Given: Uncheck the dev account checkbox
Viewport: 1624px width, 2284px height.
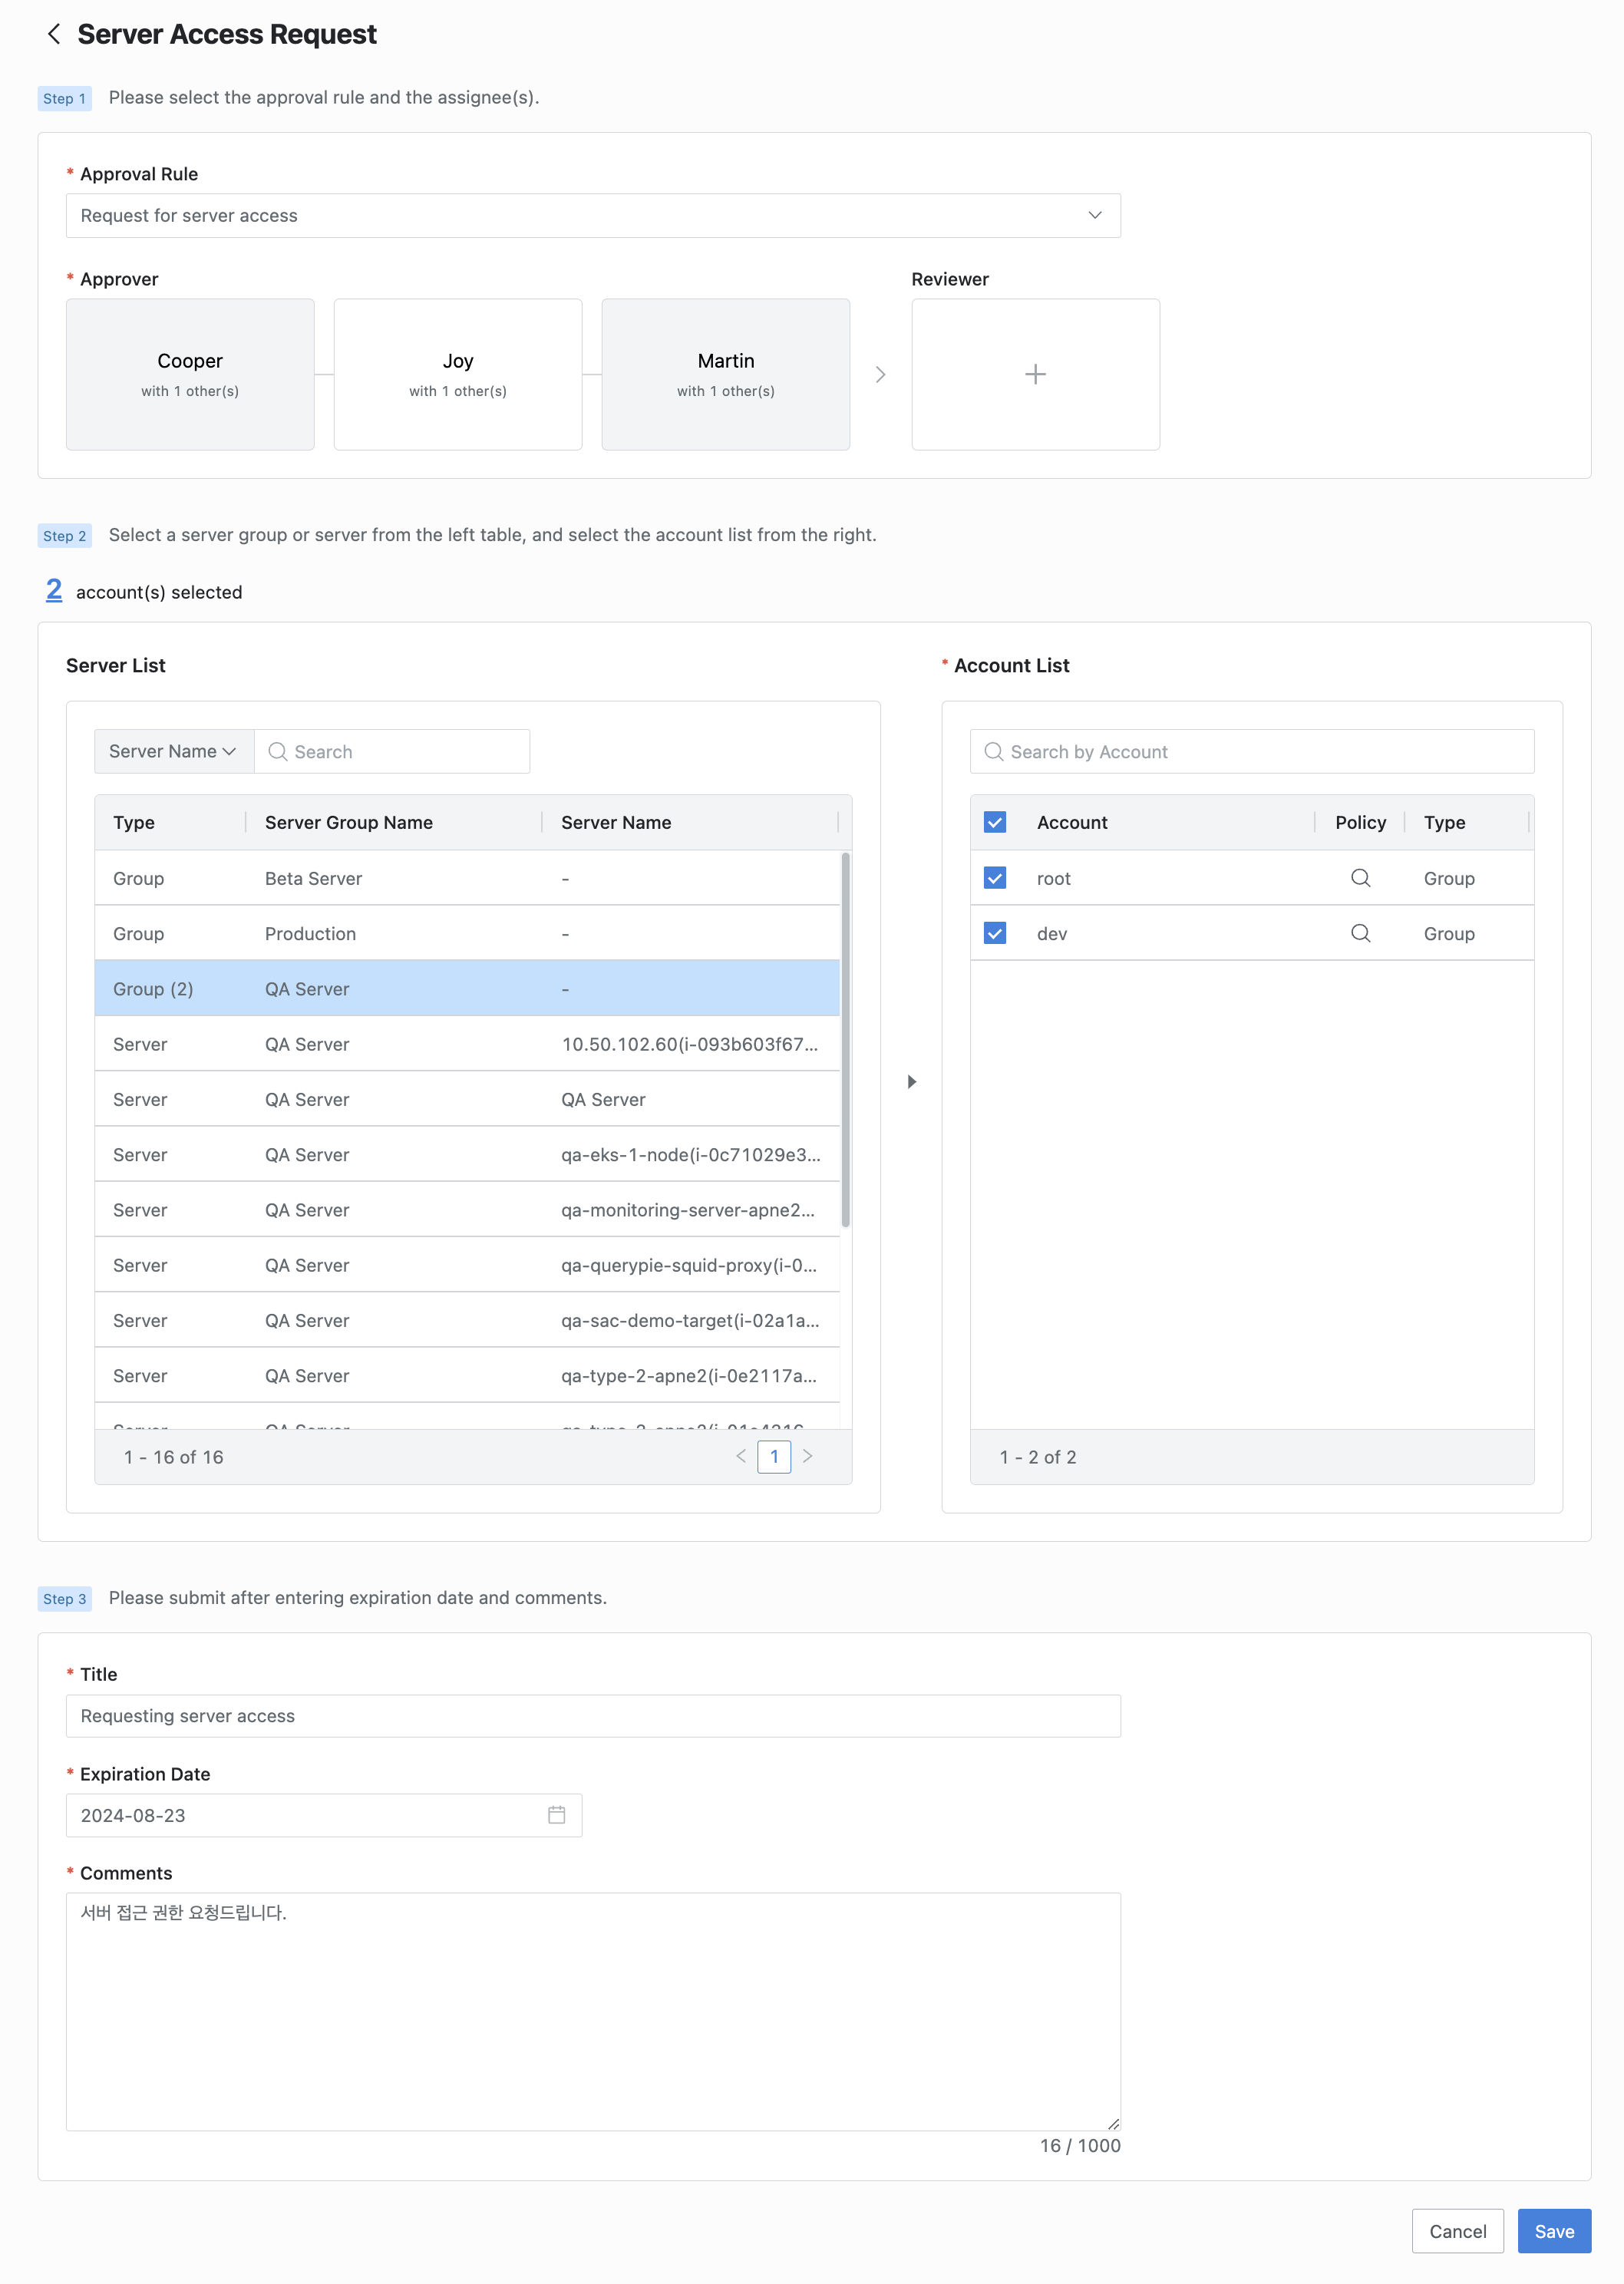Looking at the screenshot, I should tap(994, 933).
